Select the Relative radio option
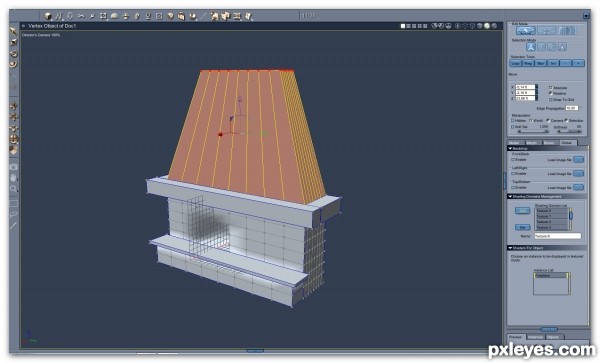The image size is (600, 363). pos(551,93)
